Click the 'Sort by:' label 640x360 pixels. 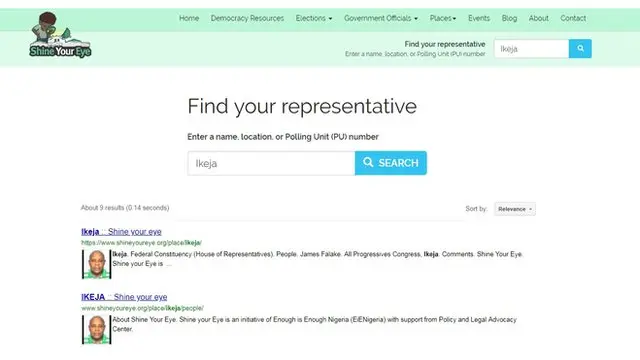476,209
